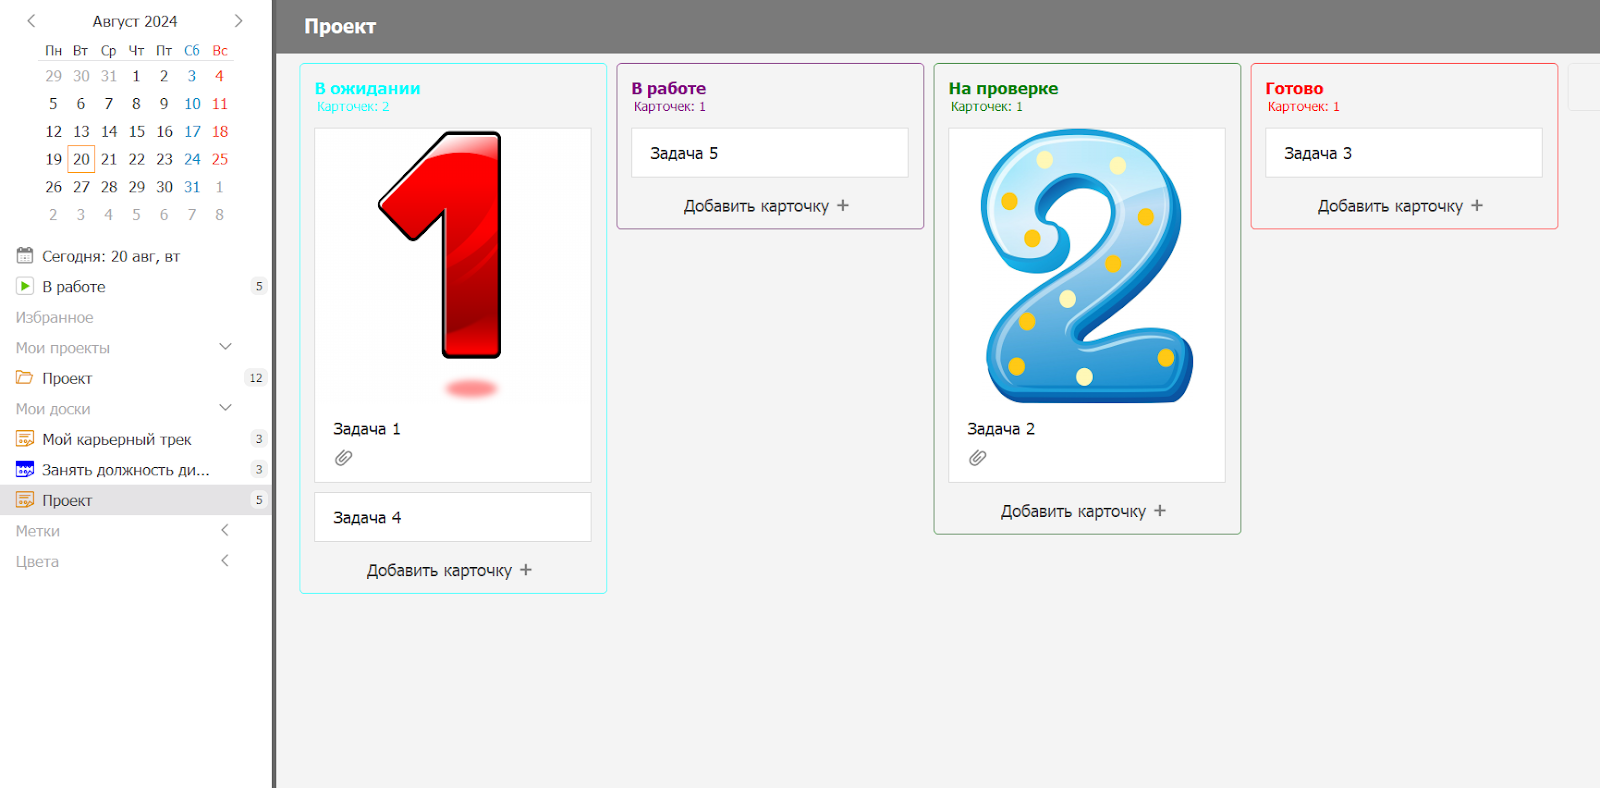Click the folder icon next to Проект
1600x788 pixels.
coord(25,378)
